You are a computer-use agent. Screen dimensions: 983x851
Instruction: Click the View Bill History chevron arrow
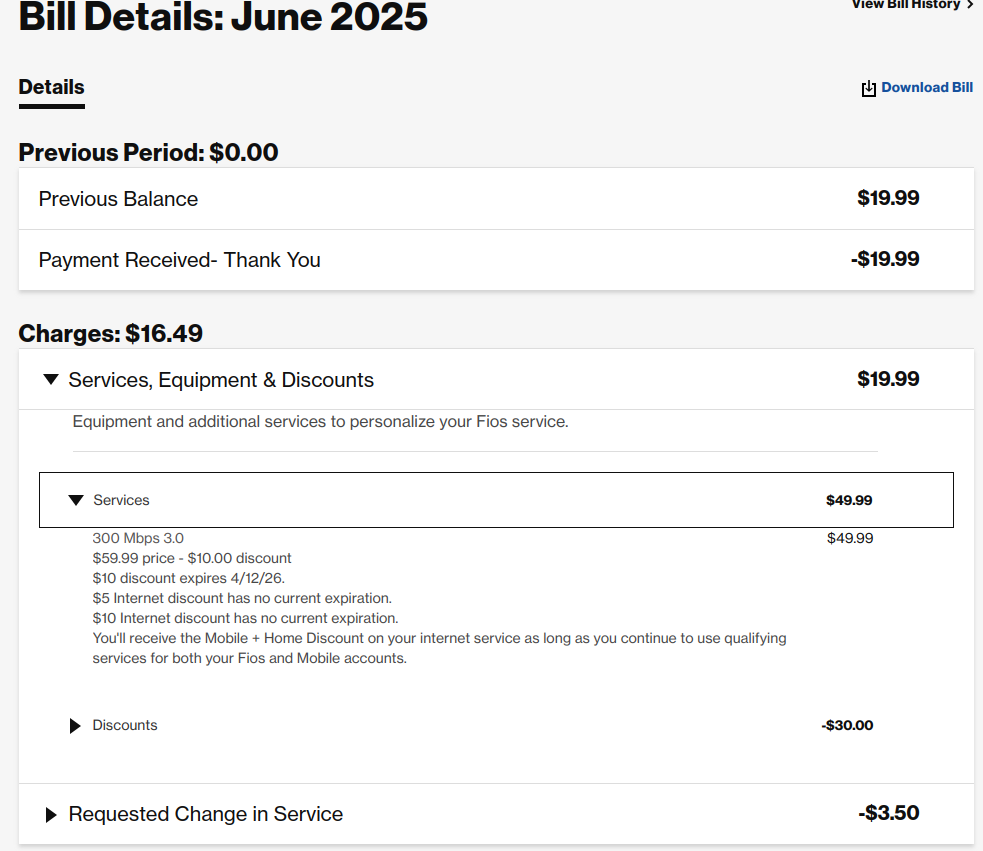pyautogui.click(x=970, y=4)
